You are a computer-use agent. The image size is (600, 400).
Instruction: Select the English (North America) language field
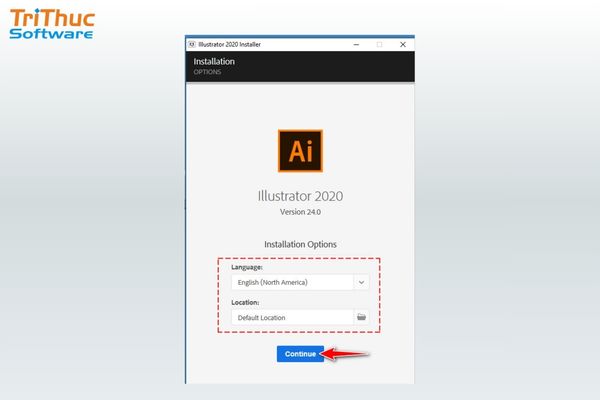coord(292,282)
